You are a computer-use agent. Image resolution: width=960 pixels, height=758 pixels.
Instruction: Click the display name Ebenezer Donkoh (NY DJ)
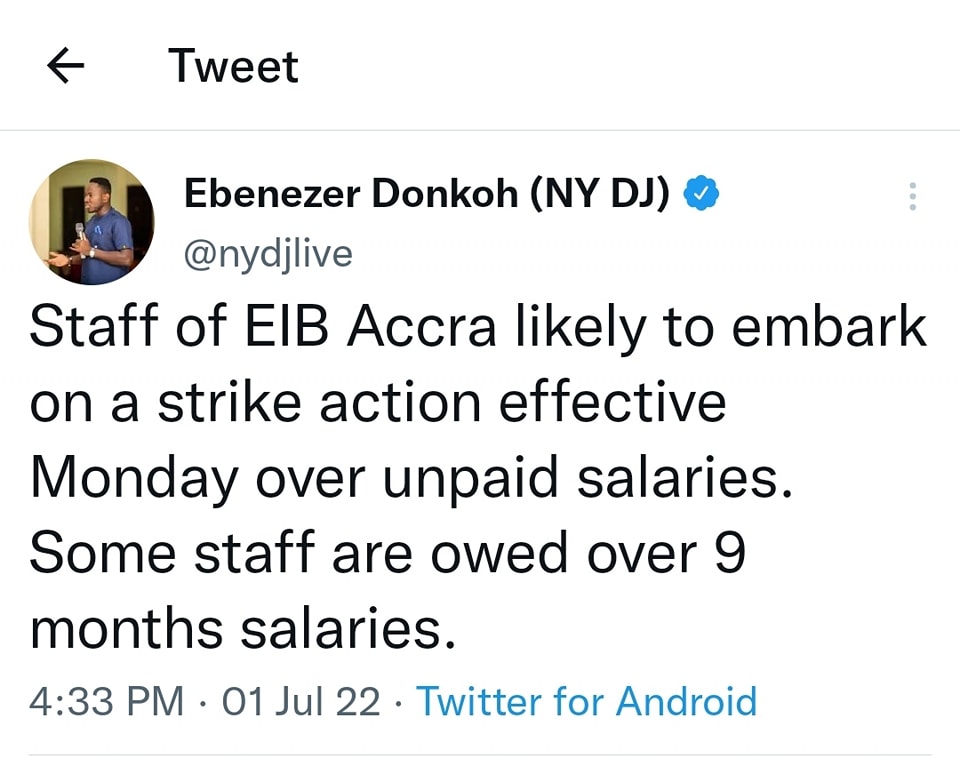427,193
